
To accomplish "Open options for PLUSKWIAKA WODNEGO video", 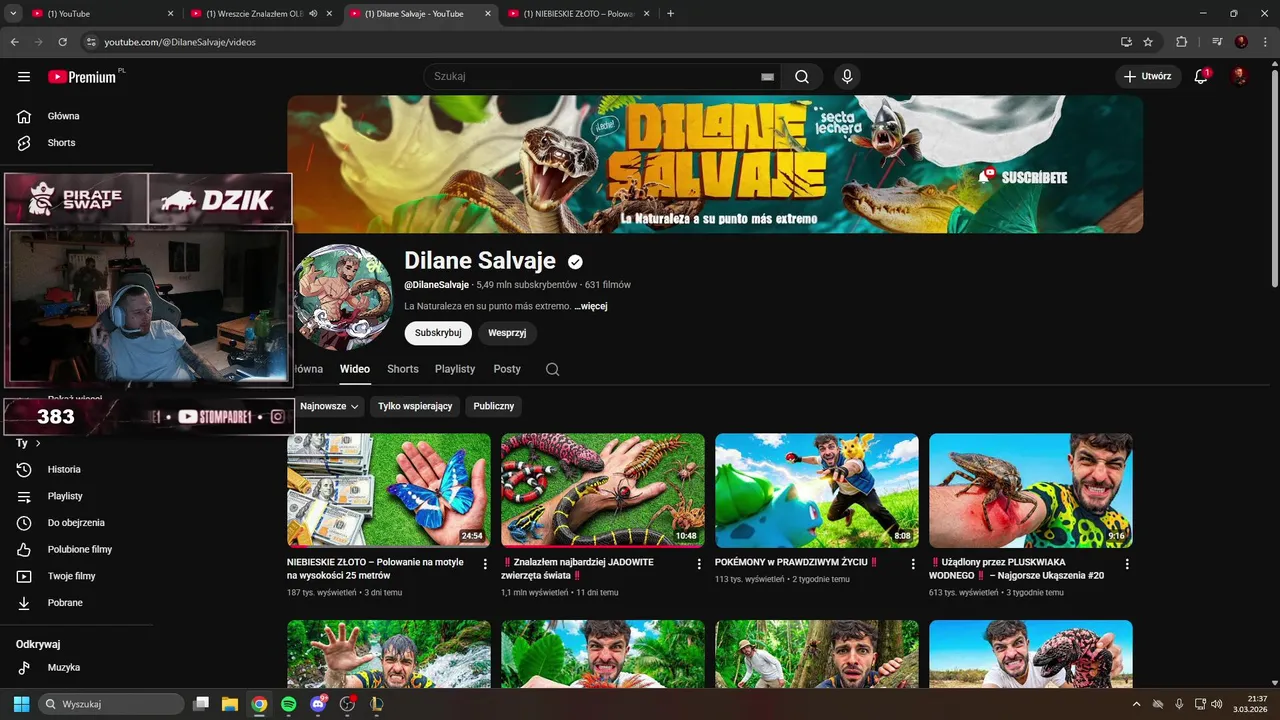I will (x=1127, y=564).
